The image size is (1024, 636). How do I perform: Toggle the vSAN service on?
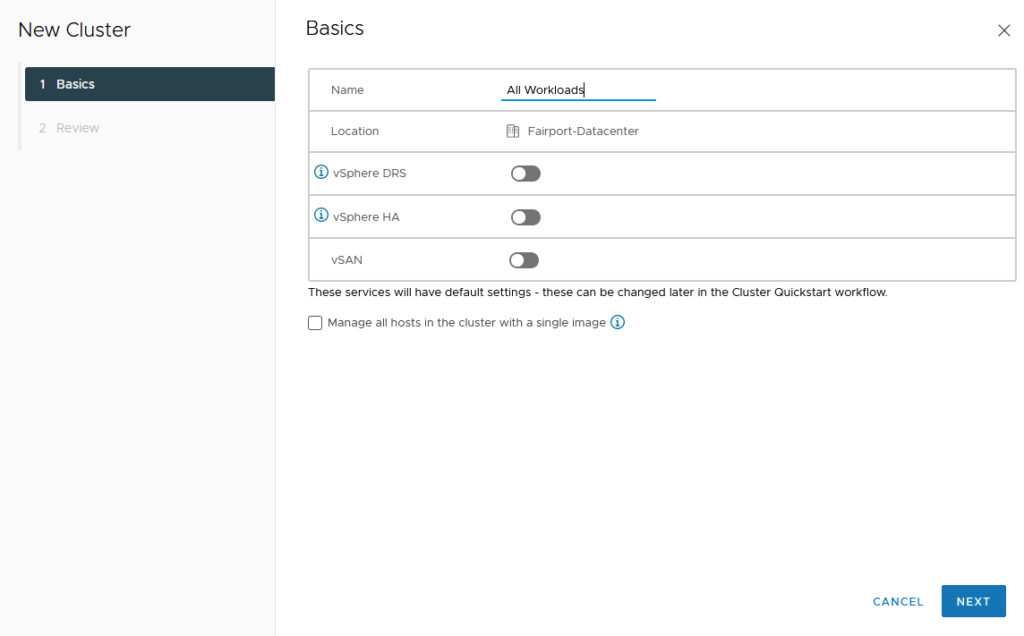pos(524,260)
